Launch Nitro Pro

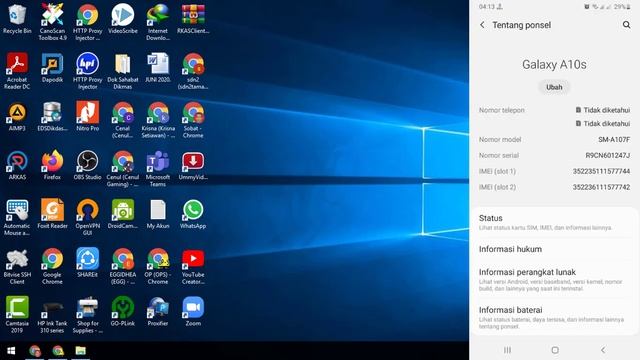pos(88,117)
